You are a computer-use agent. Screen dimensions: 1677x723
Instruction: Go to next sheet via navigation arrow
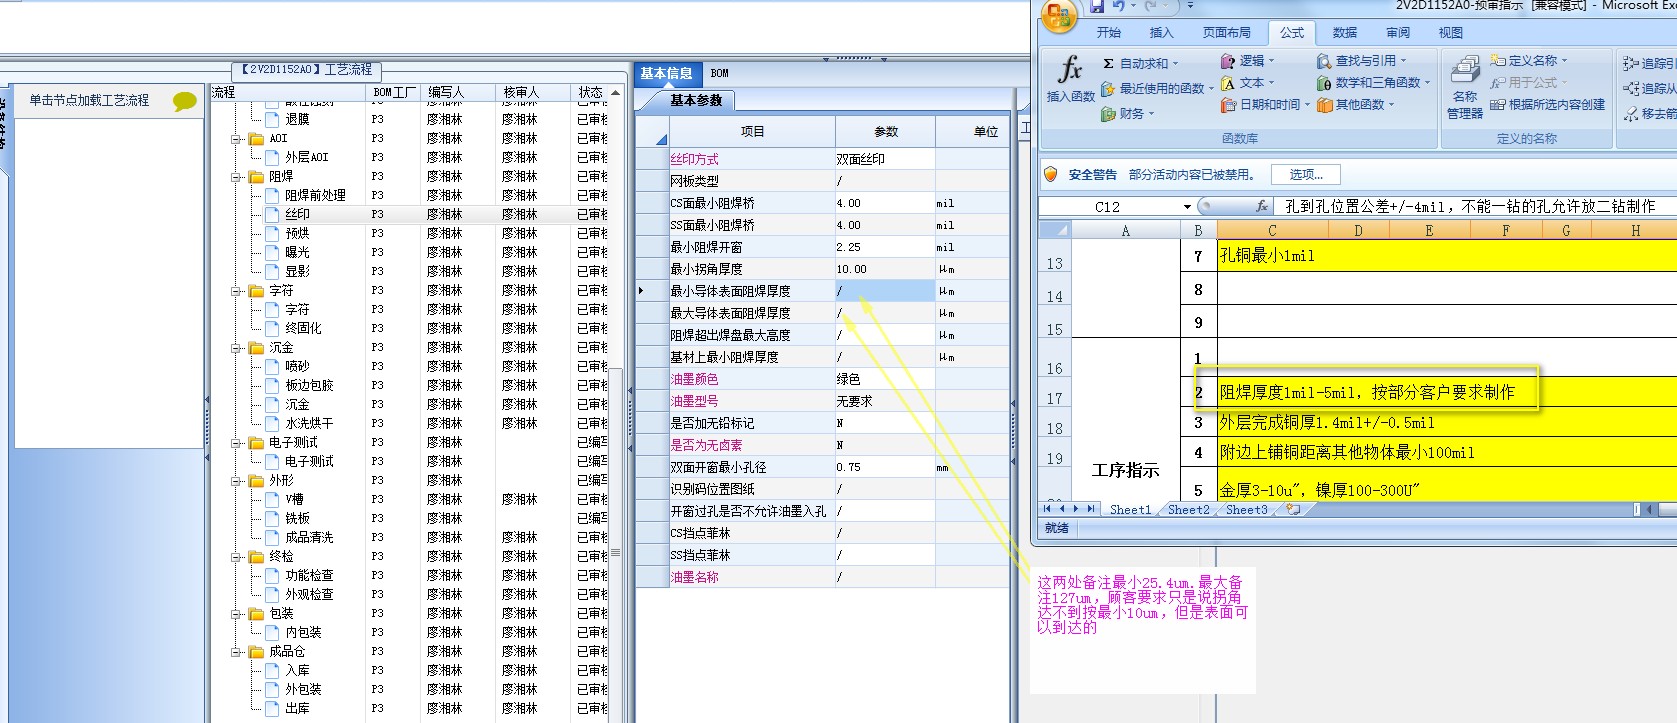[x=1076, y=509]
